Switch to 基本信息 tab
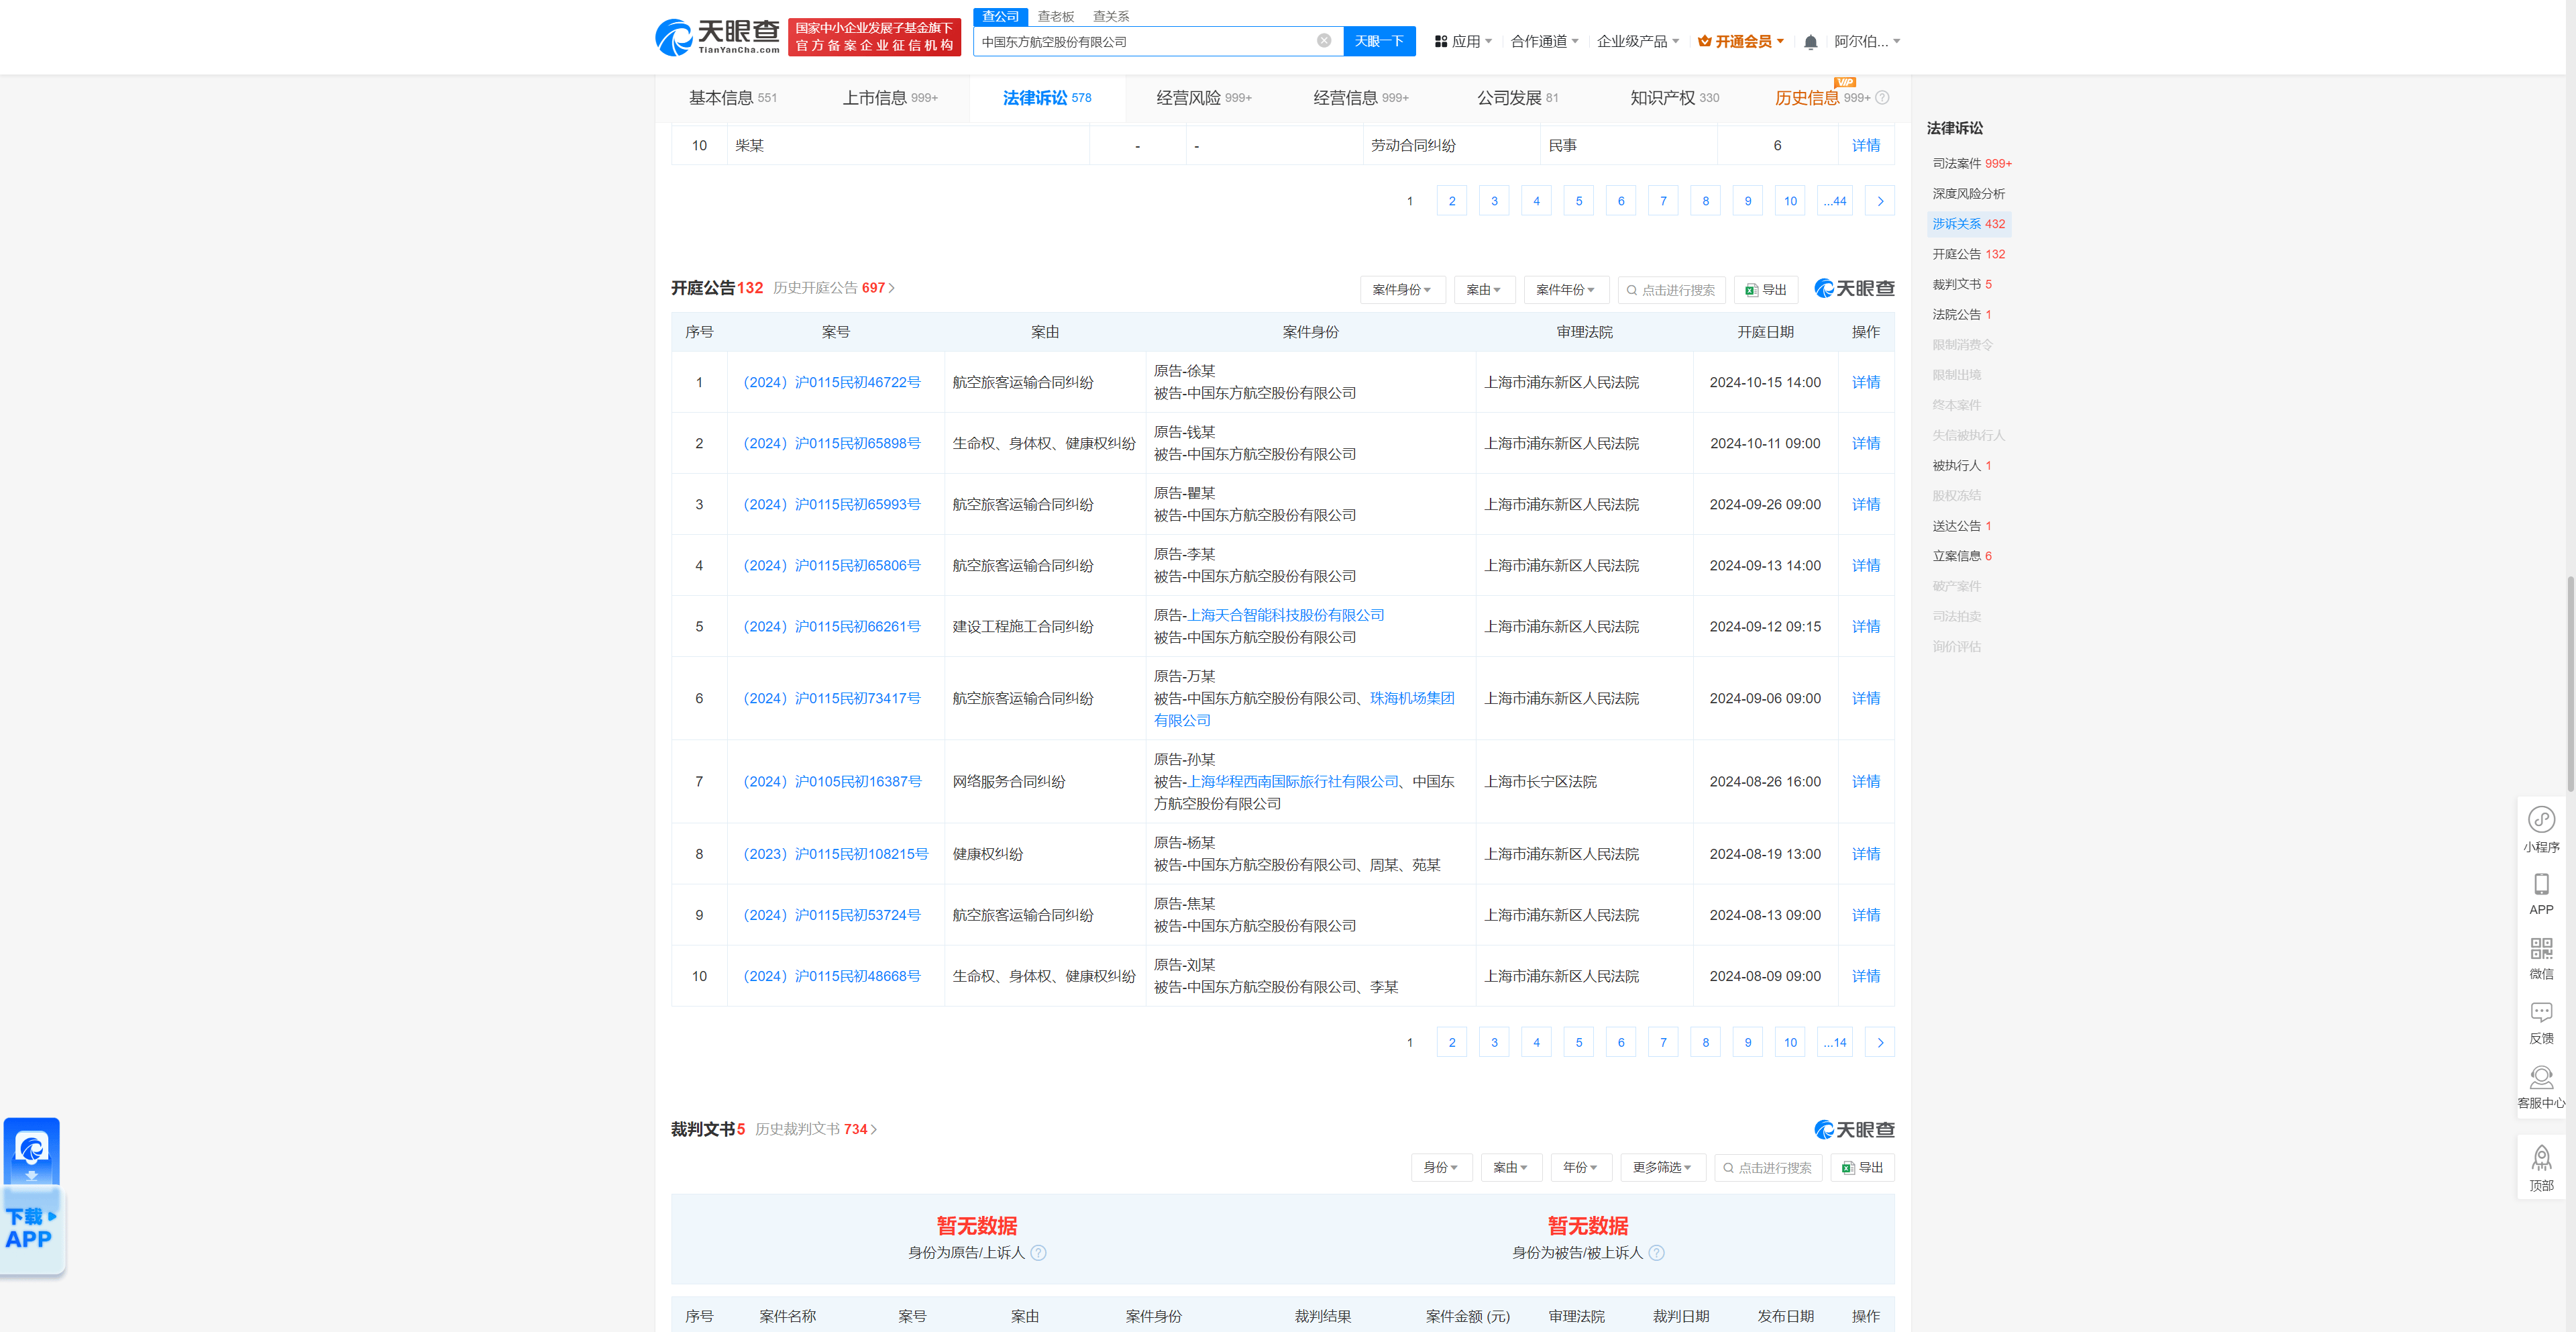 tap(733, 98)
